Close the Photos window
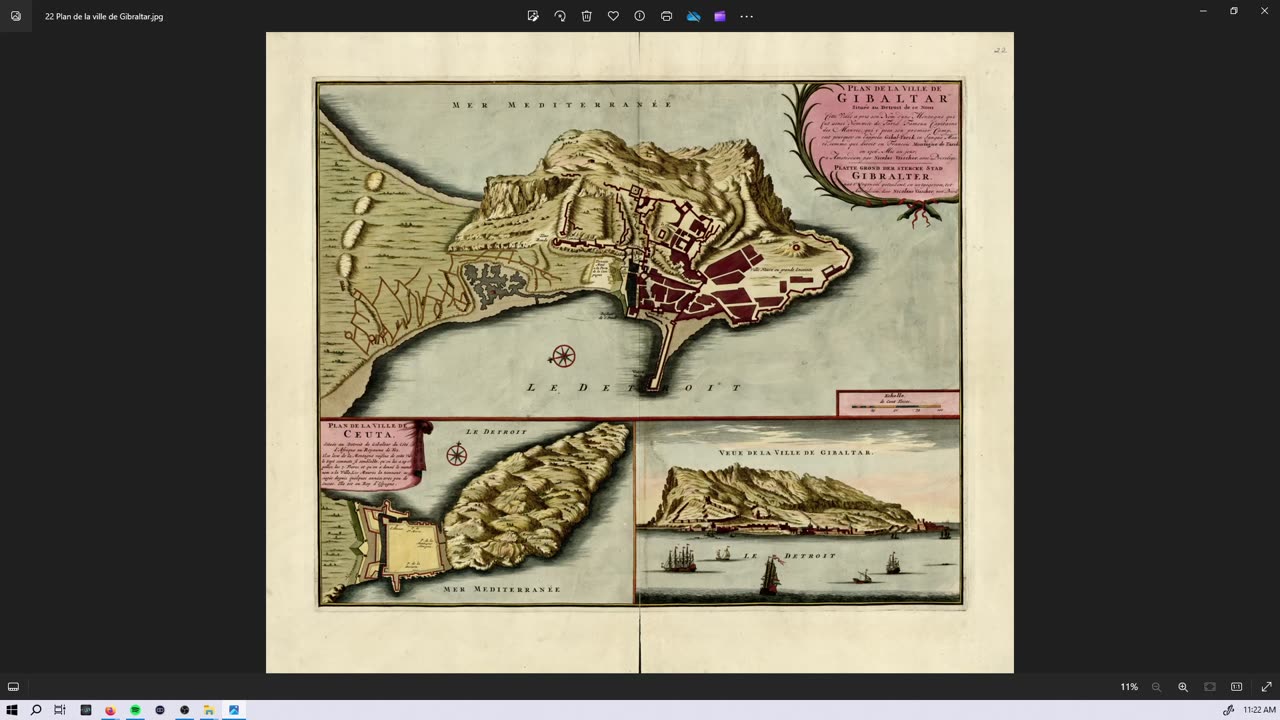 tap(1264, 10)
